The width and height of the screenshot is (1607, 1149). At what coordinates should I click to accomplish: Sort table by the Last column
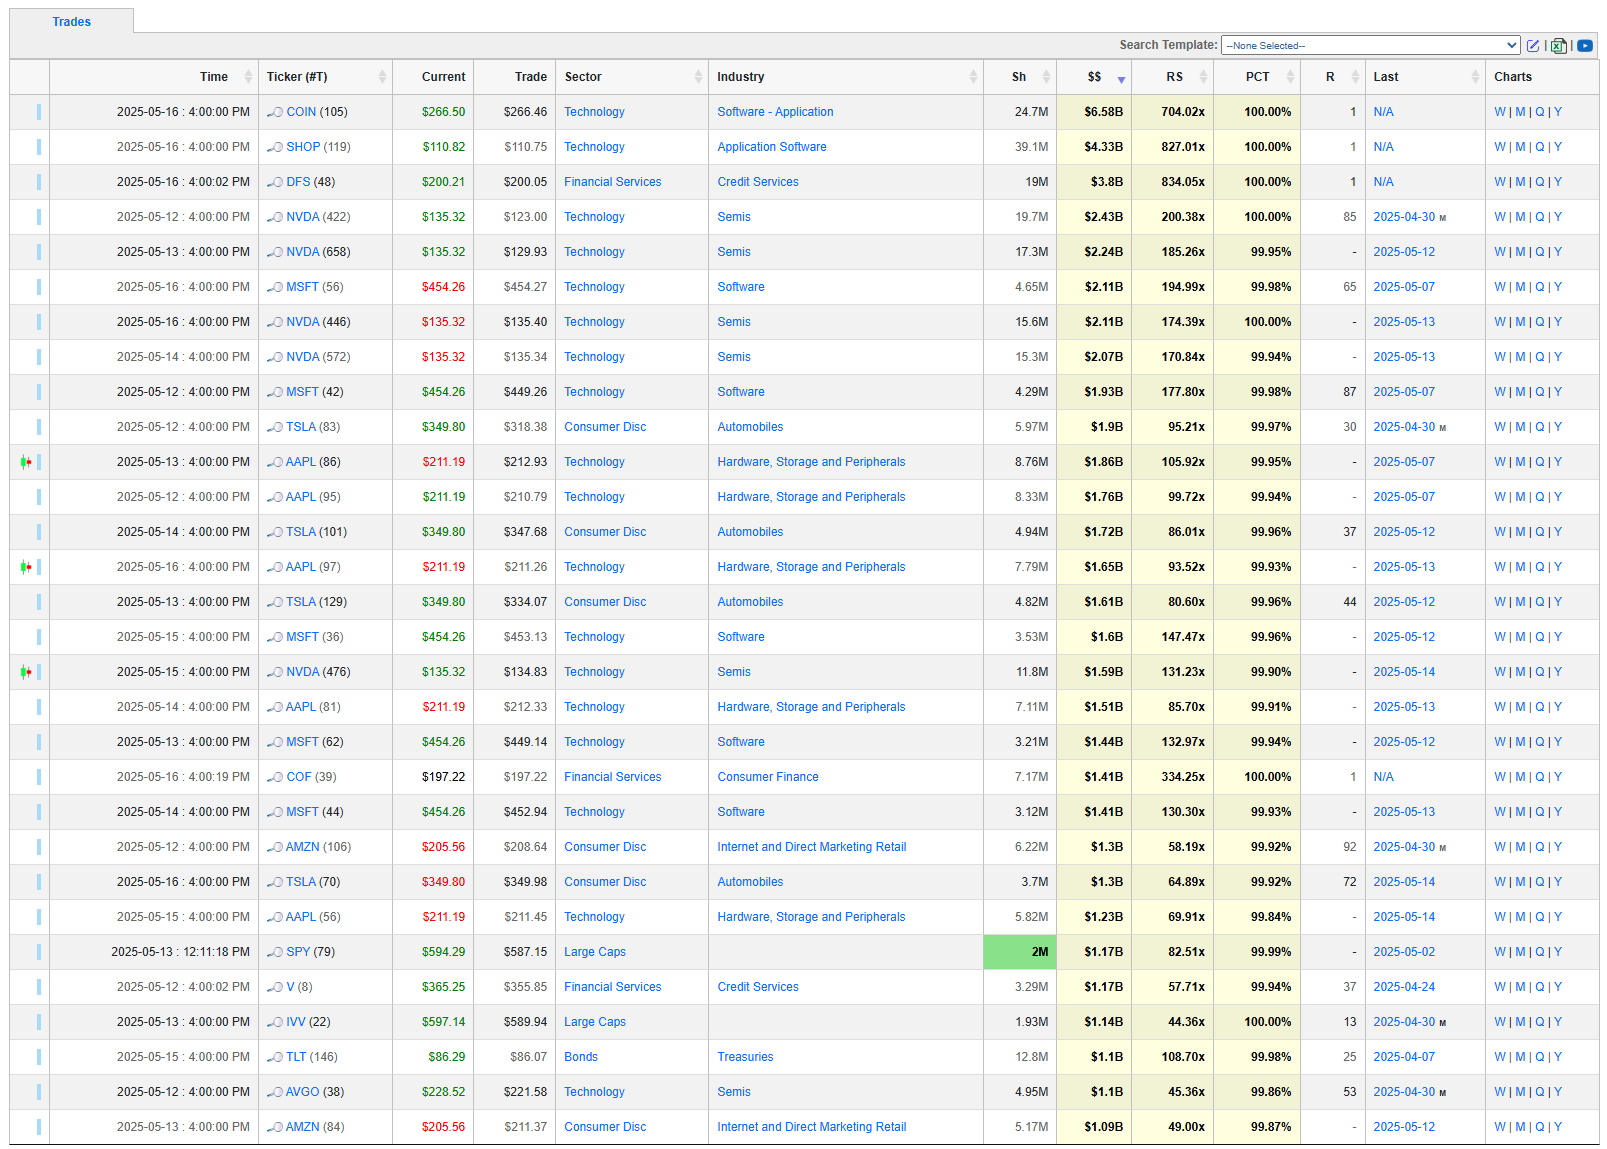click(x=1425, y=77)
